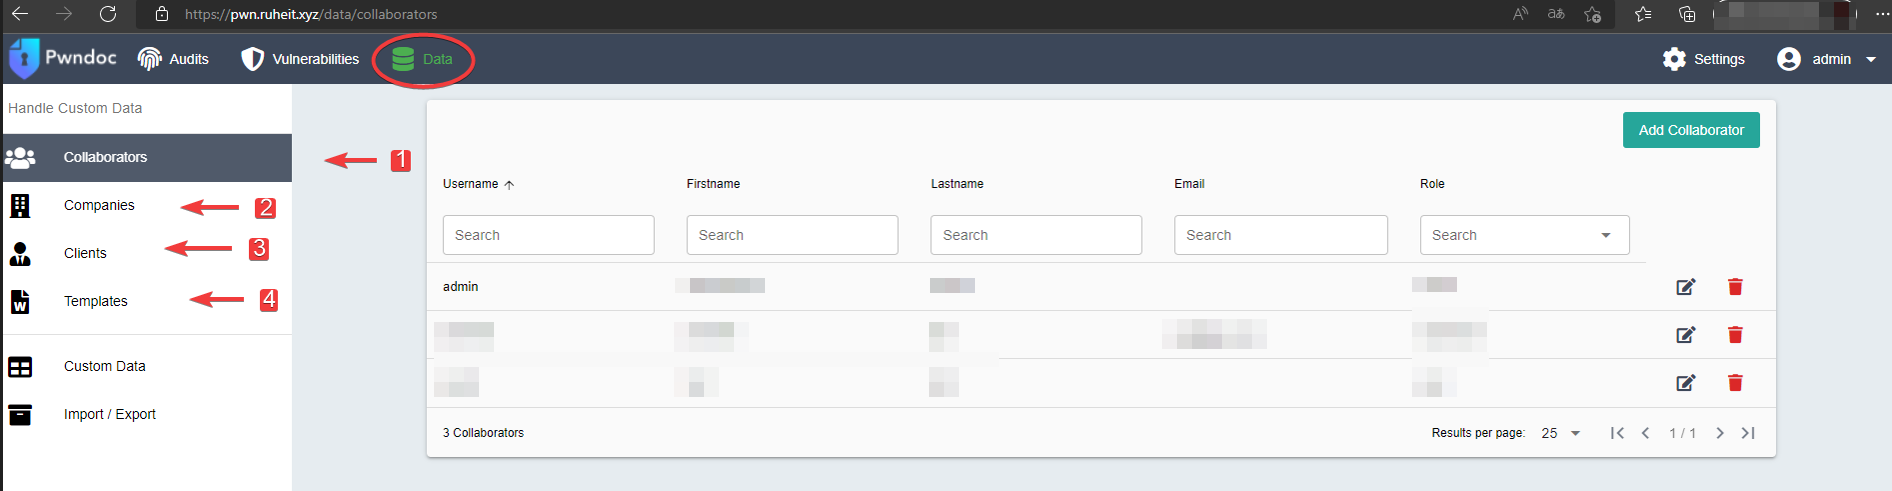The width and height of the screenshot is (1892, 491).
Task: Select Companies in the sidebar
Action: coord(99,205)
